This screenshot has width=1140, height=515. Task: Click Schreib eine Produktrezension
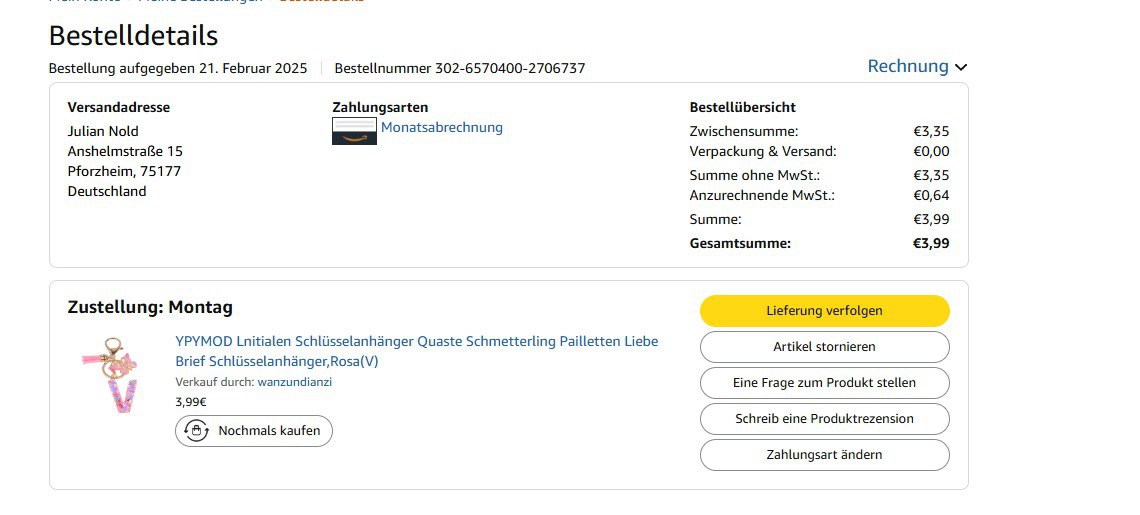(824, 419)
